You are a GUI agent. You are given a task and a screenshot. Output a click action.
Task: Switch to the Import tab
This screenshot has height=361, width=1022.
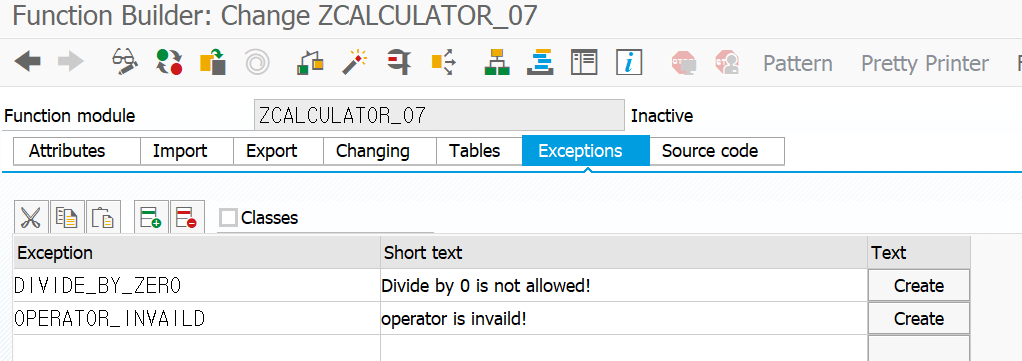point(187,151)
